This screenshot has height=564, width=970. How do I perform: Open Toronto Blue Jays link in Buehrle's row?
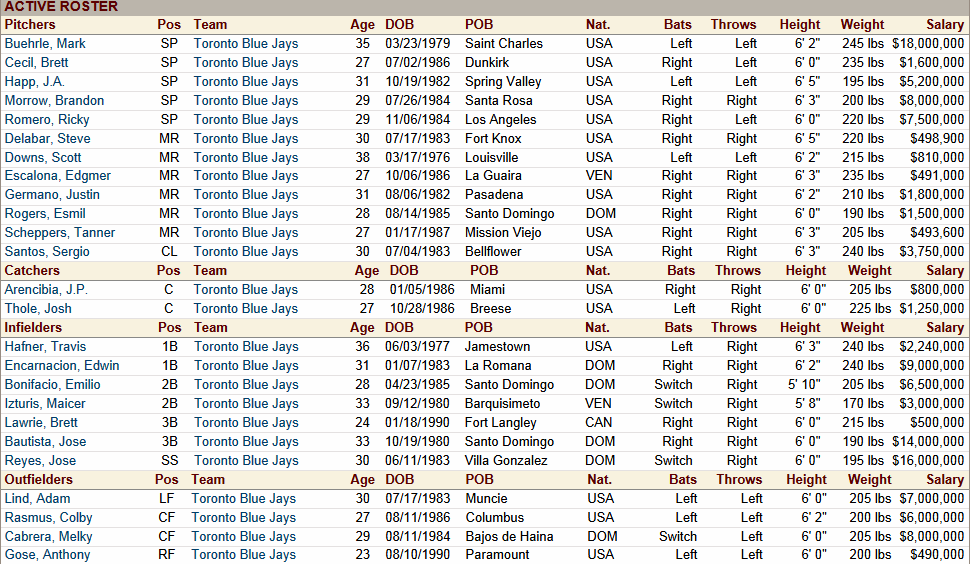[x=245, y=43]
